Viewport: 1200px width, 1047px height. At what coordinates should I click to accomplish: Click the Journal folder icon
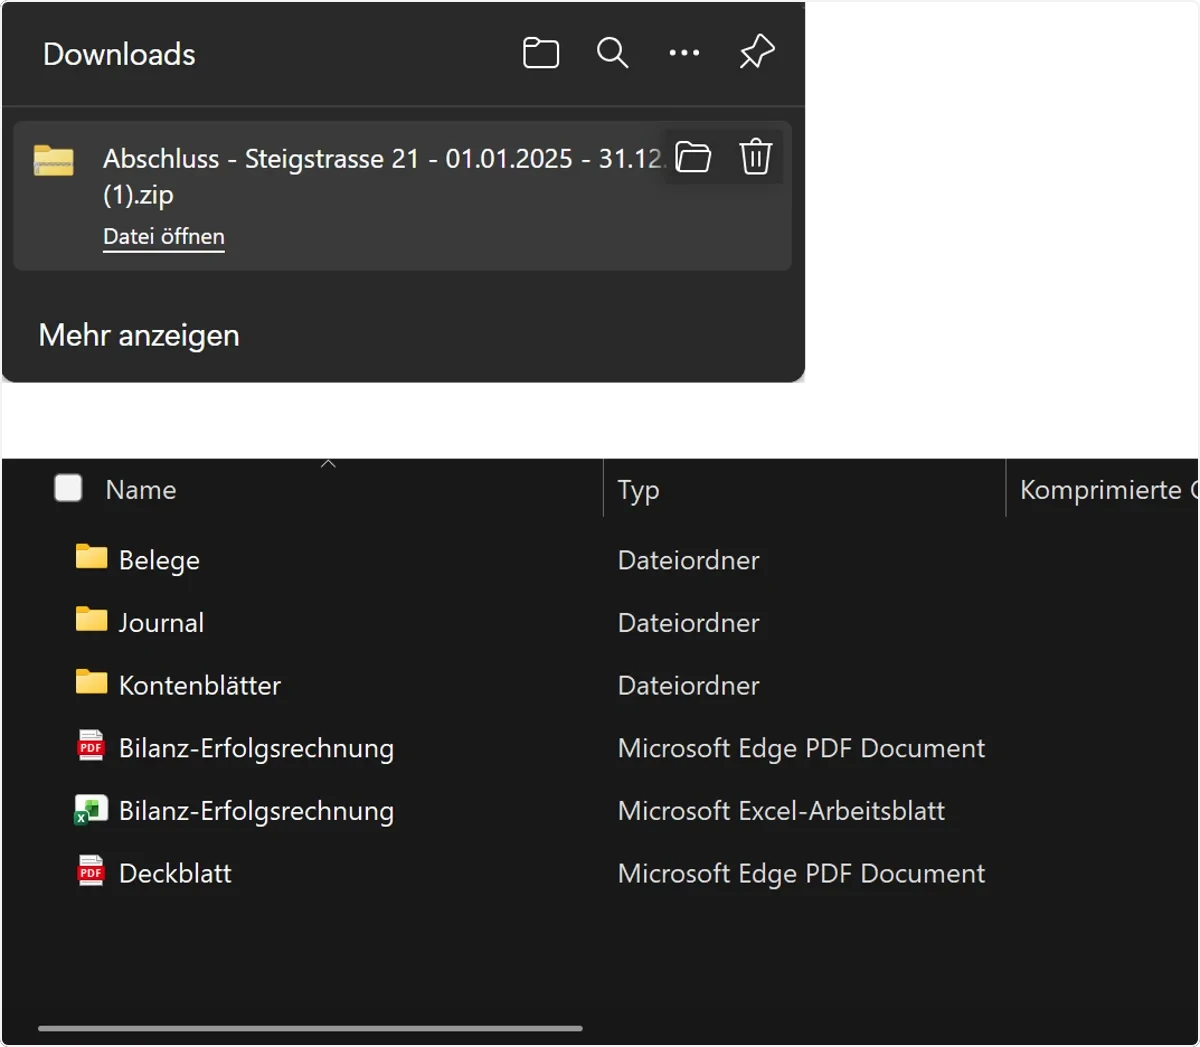[91, 620]
